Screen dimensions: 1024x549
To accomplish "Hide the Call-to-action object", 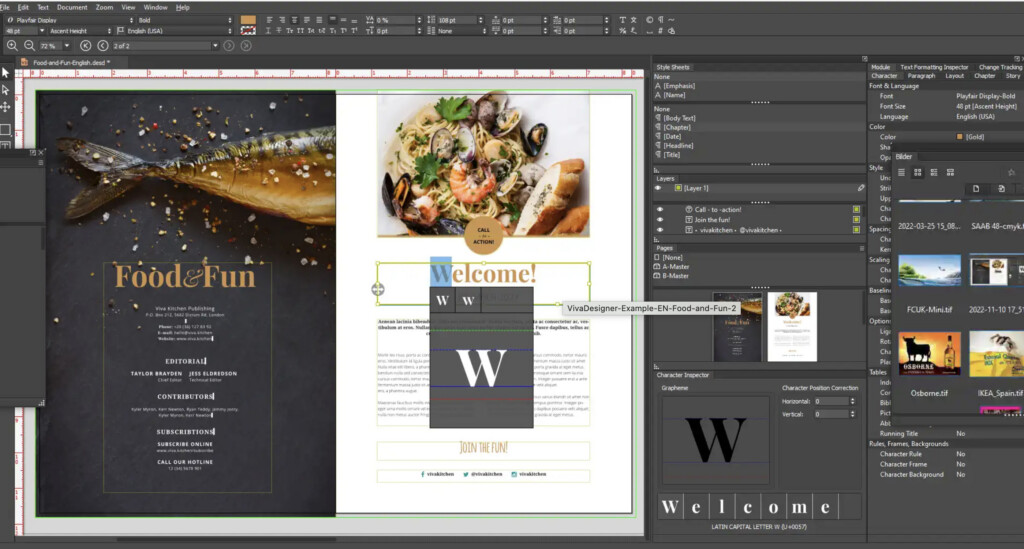I will point(660,210).
